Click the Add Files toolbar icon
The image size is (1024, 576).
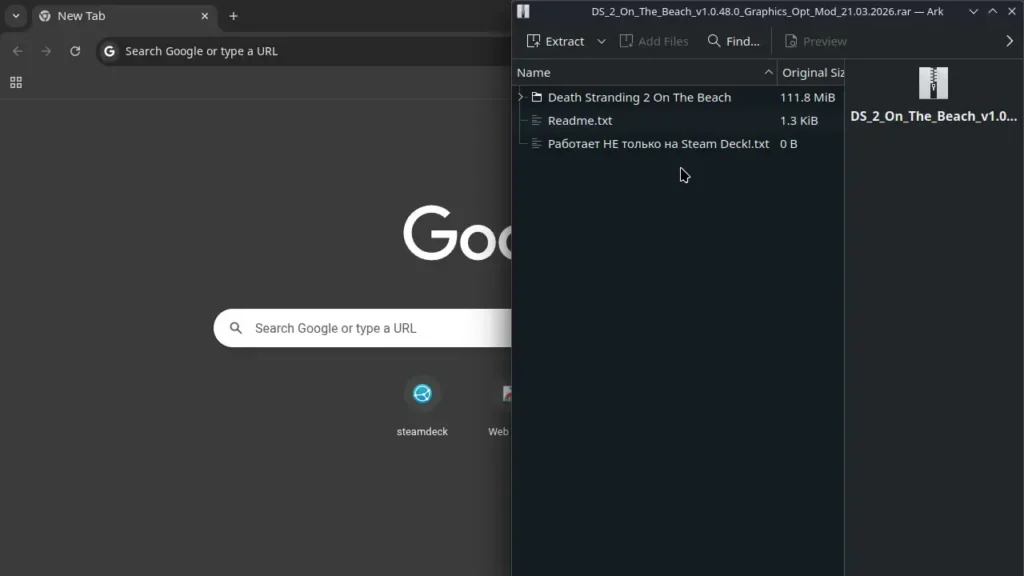point(654,41)
